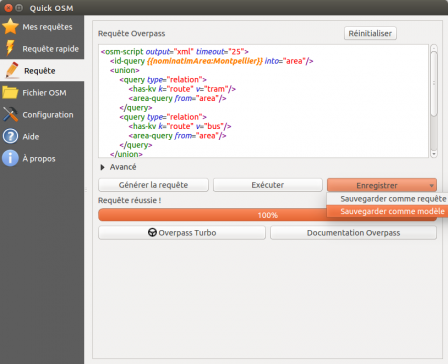This screenshot has width=448, height=364.
Task: Click the Requête pencil icon
Action: pos(12,70)
